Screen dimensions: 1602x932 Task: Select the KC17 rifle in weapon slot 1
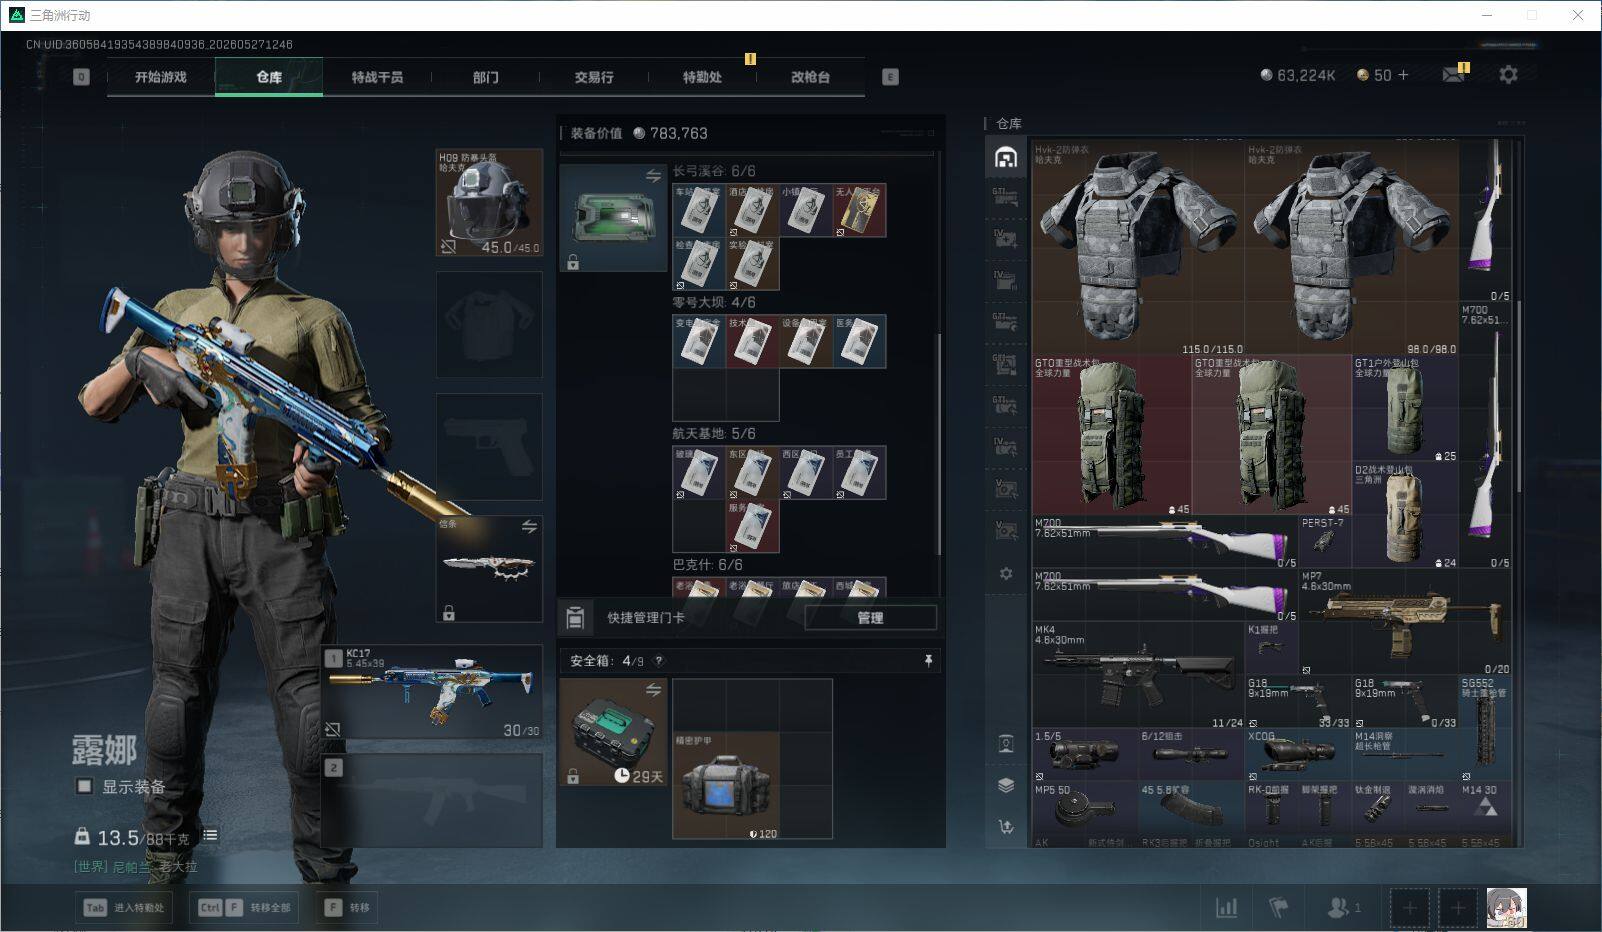click(x=432, y=692)
